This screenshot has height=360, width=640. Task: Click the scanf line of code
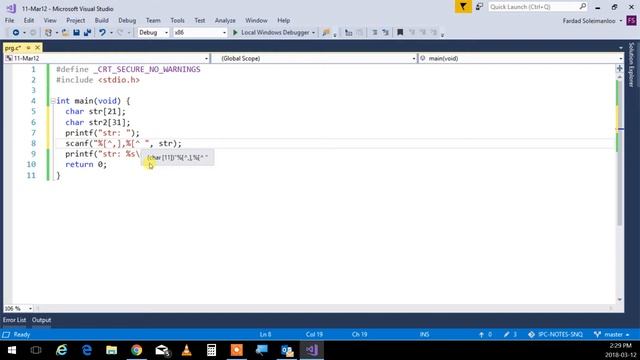point(123,143)
